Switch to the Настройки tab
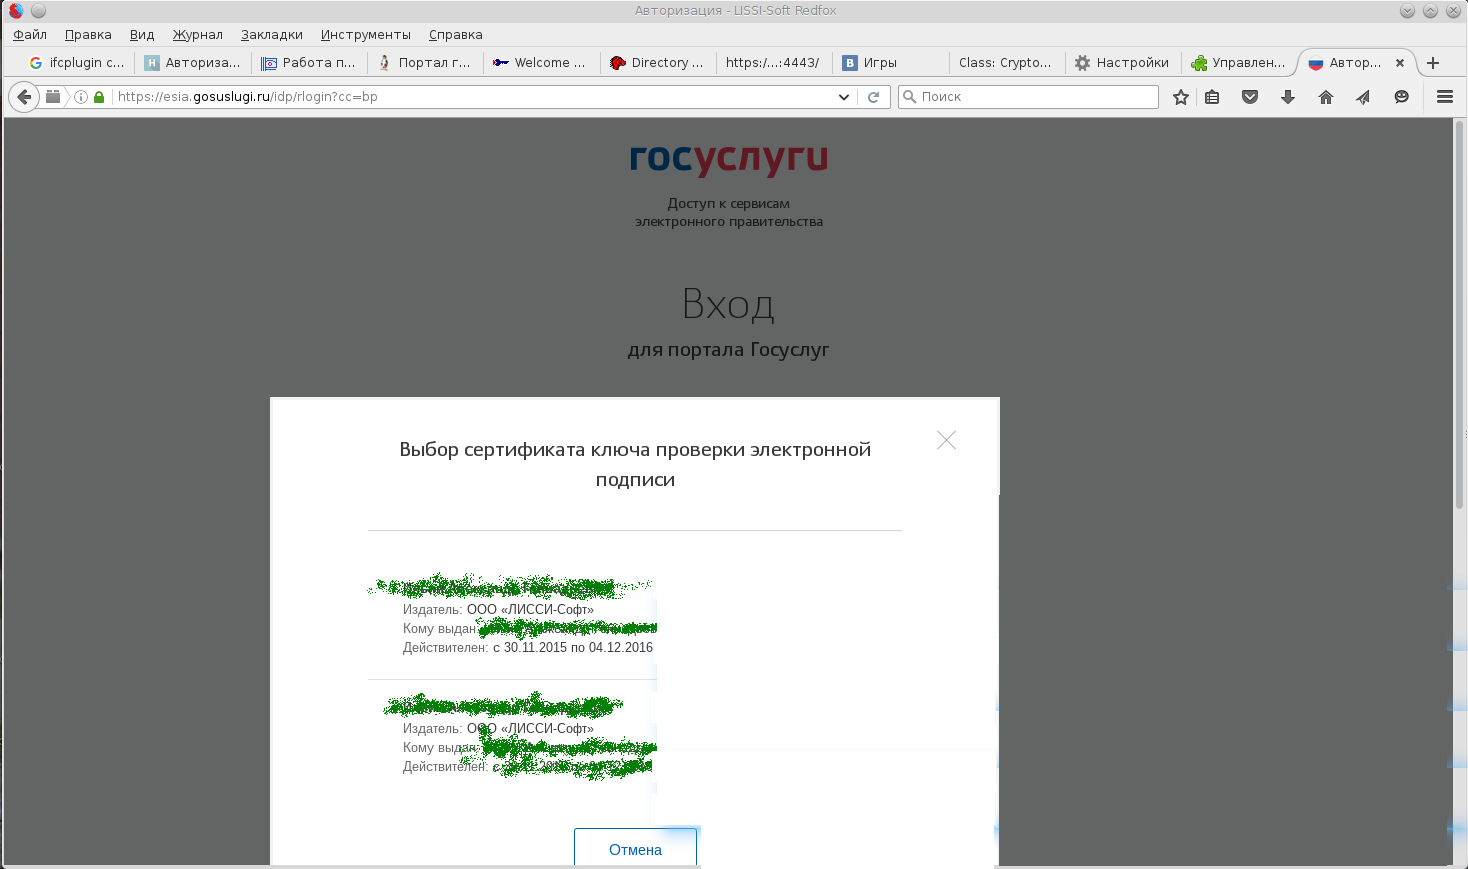This screenshot has height=869, width=1468. pos(1121,62)
